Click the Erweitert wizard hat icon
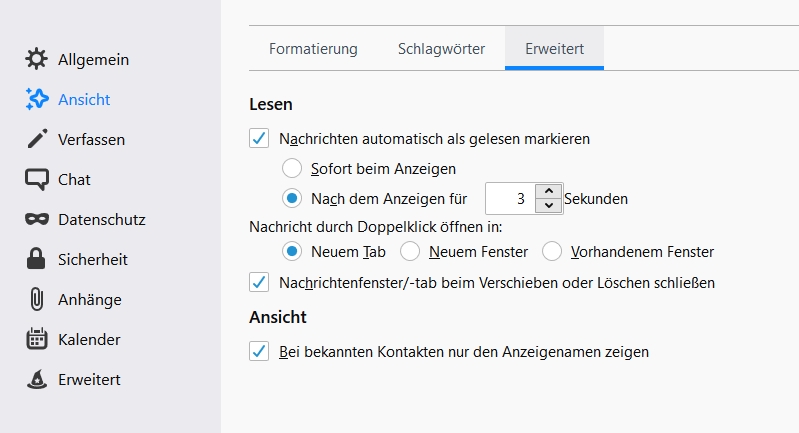The image size is (799, 433). 37,380
